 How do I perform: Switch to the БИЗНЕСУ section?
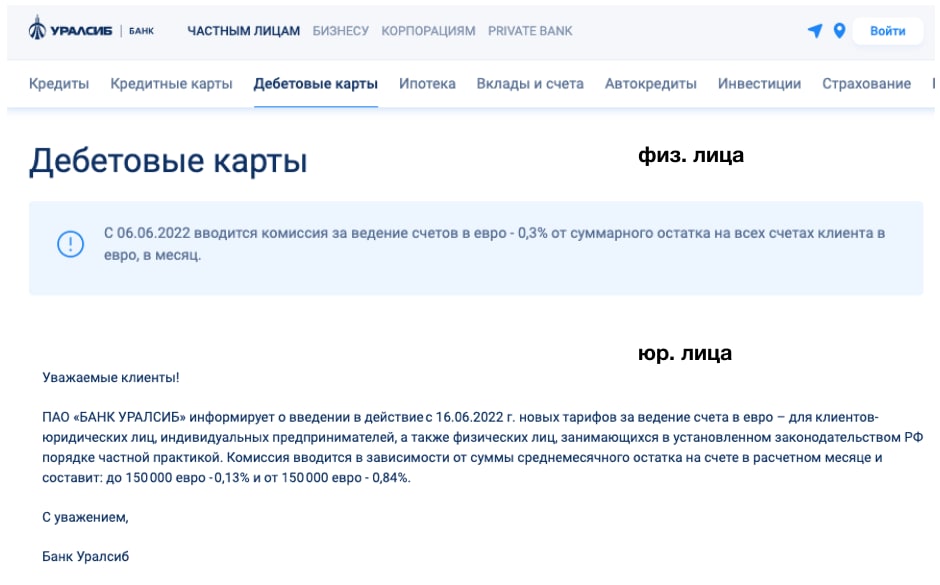[x=341, y=31]
